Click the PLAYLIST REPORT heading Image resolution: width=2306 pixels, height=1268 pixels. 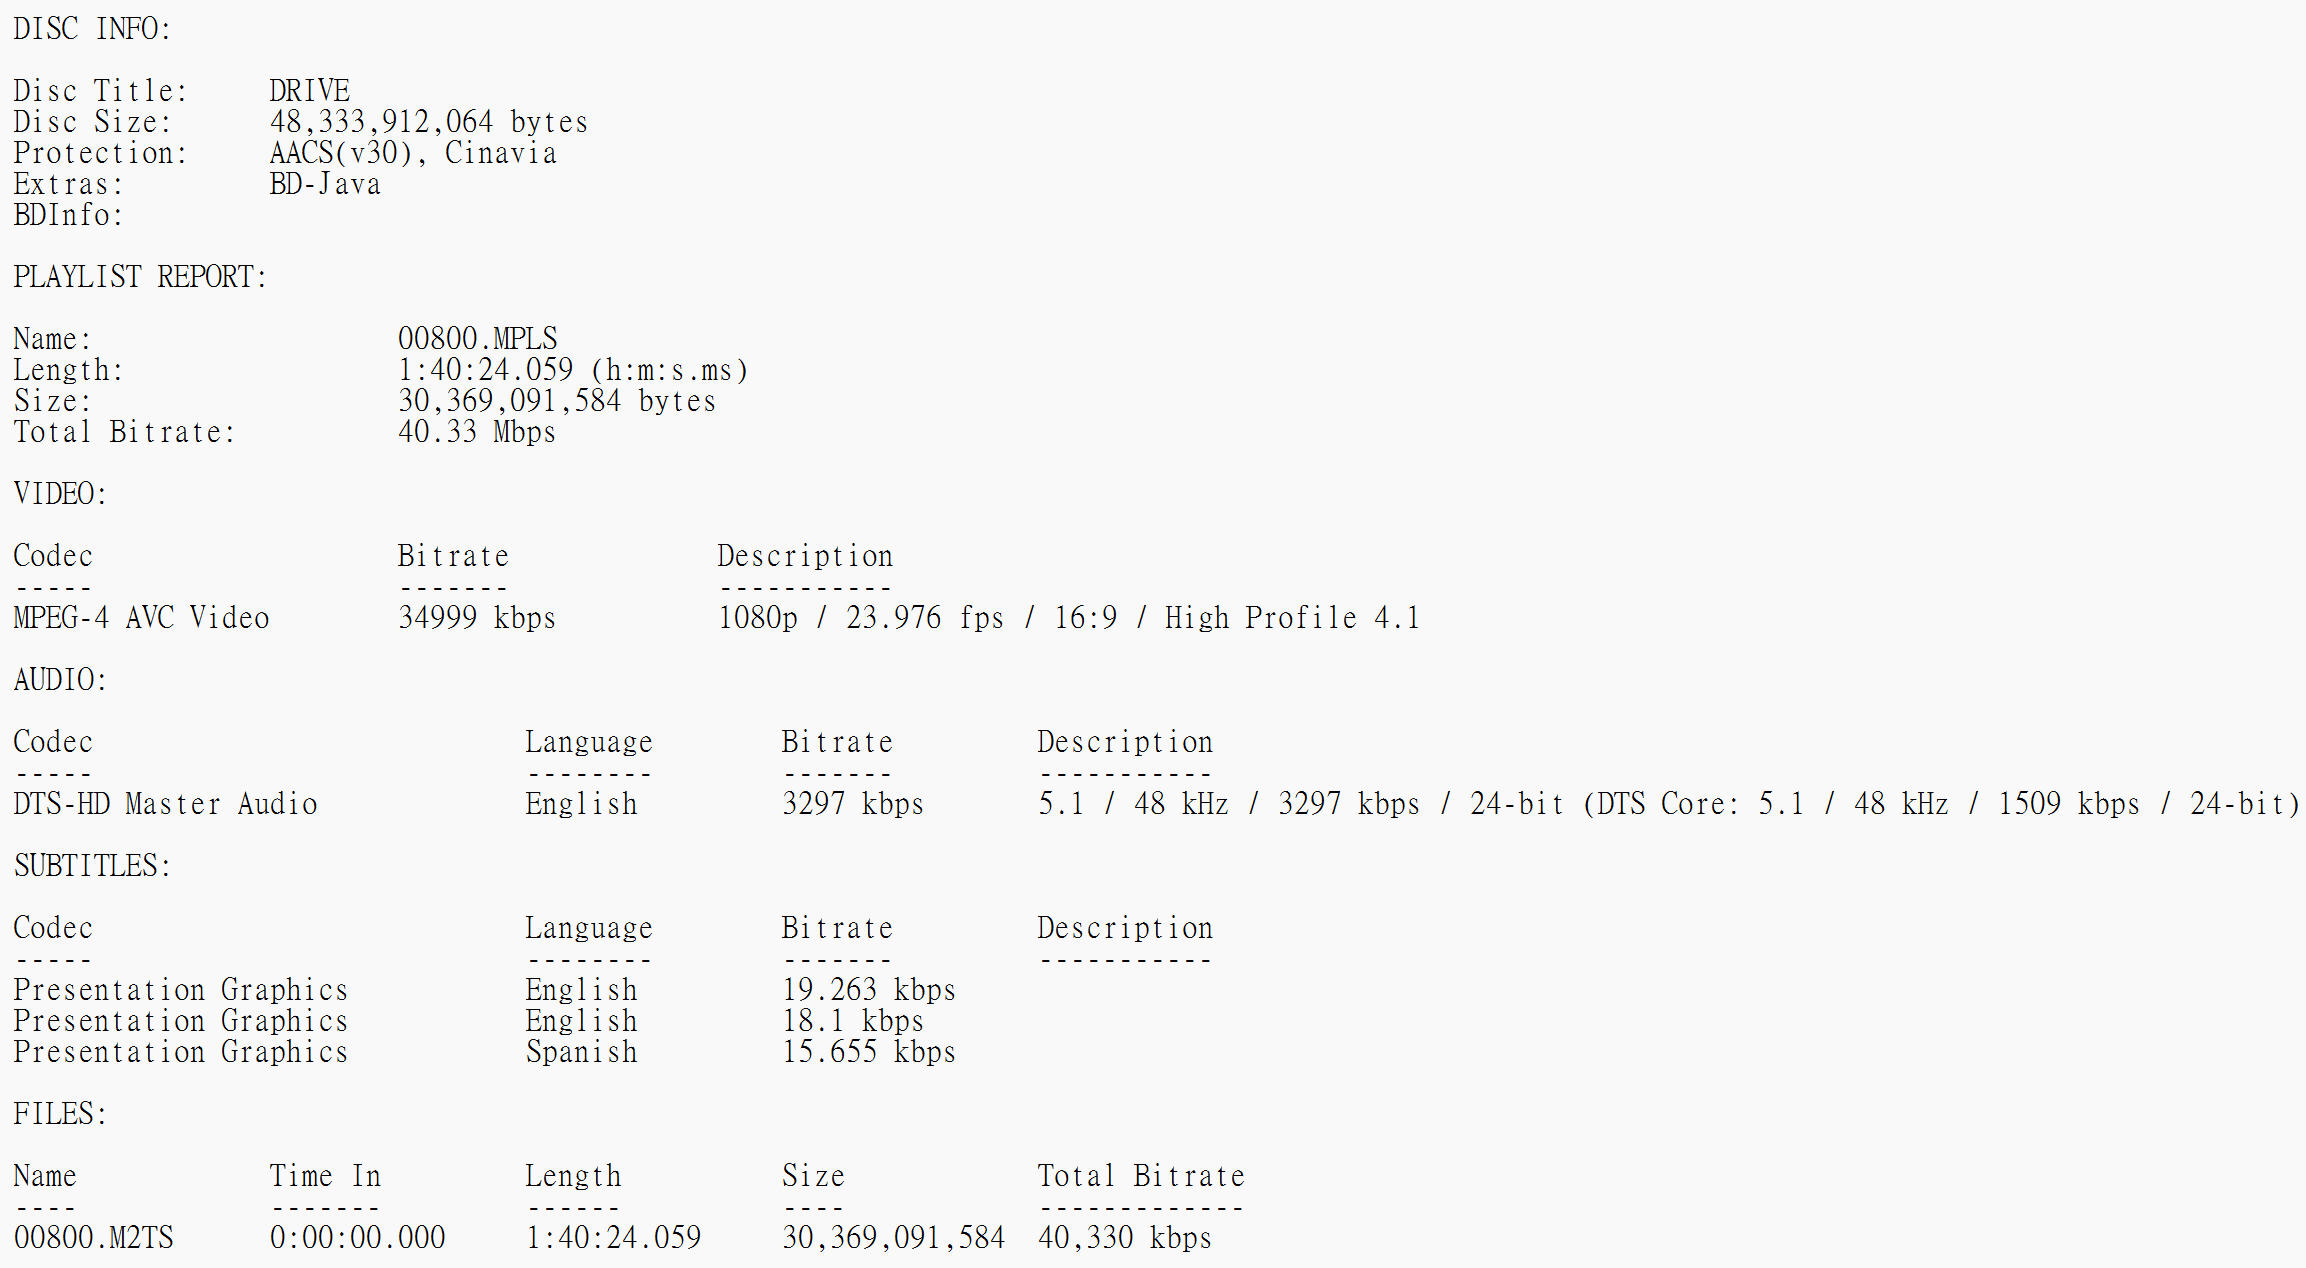point(140,277)
